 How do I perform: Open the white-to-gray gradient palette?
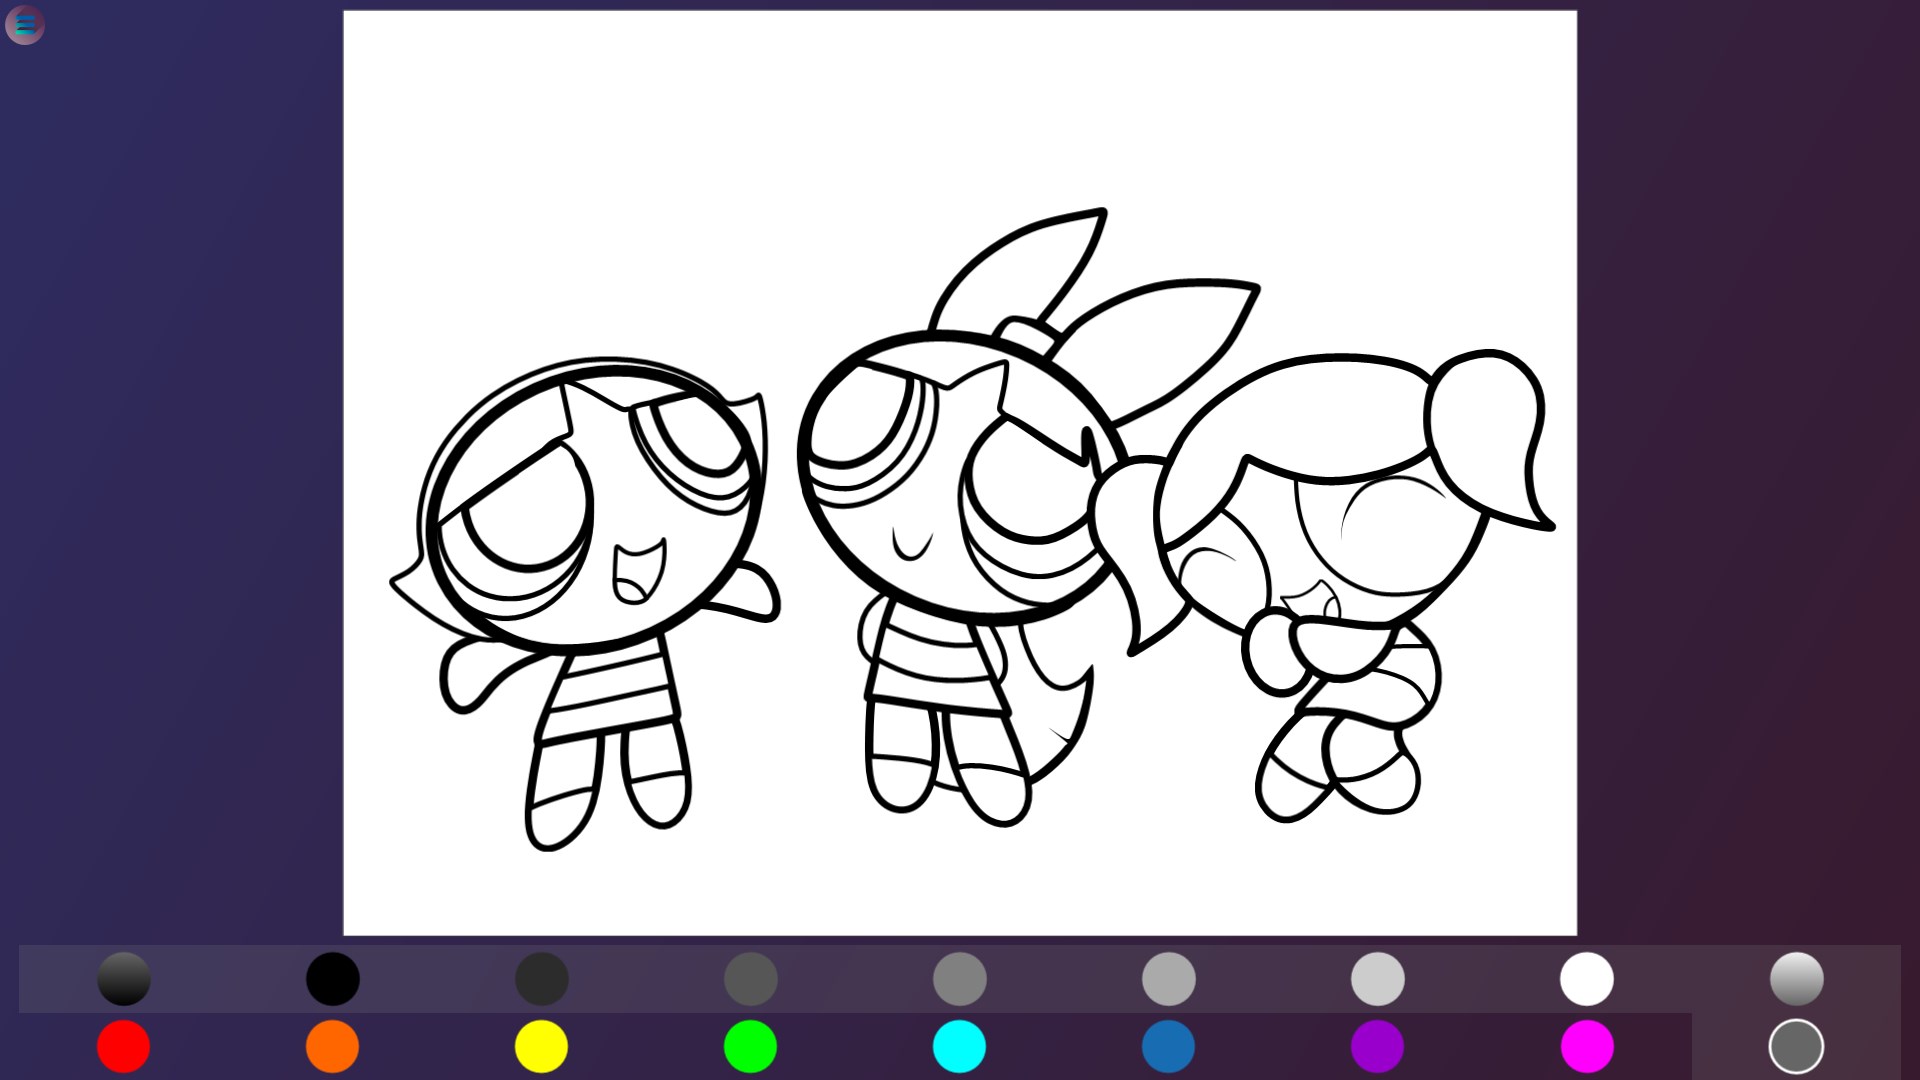(1796, 978)
